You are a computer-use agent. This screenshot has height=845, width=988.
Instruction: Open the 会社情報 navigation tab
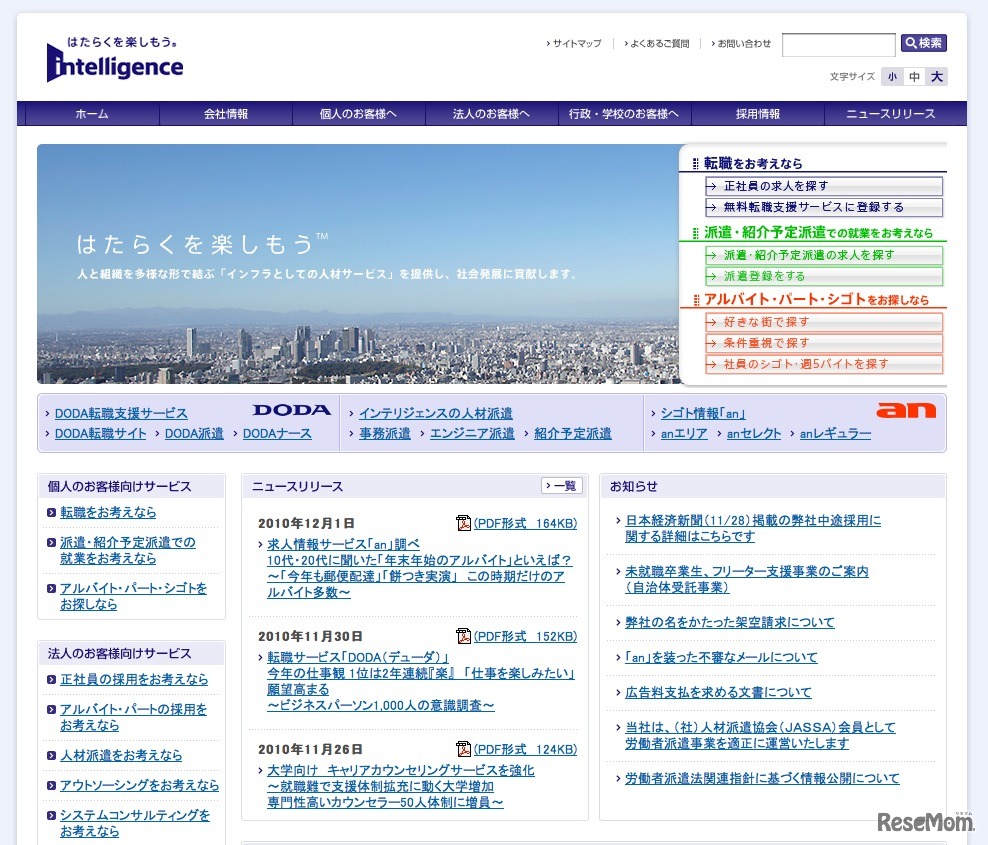(x=226, y=114)
